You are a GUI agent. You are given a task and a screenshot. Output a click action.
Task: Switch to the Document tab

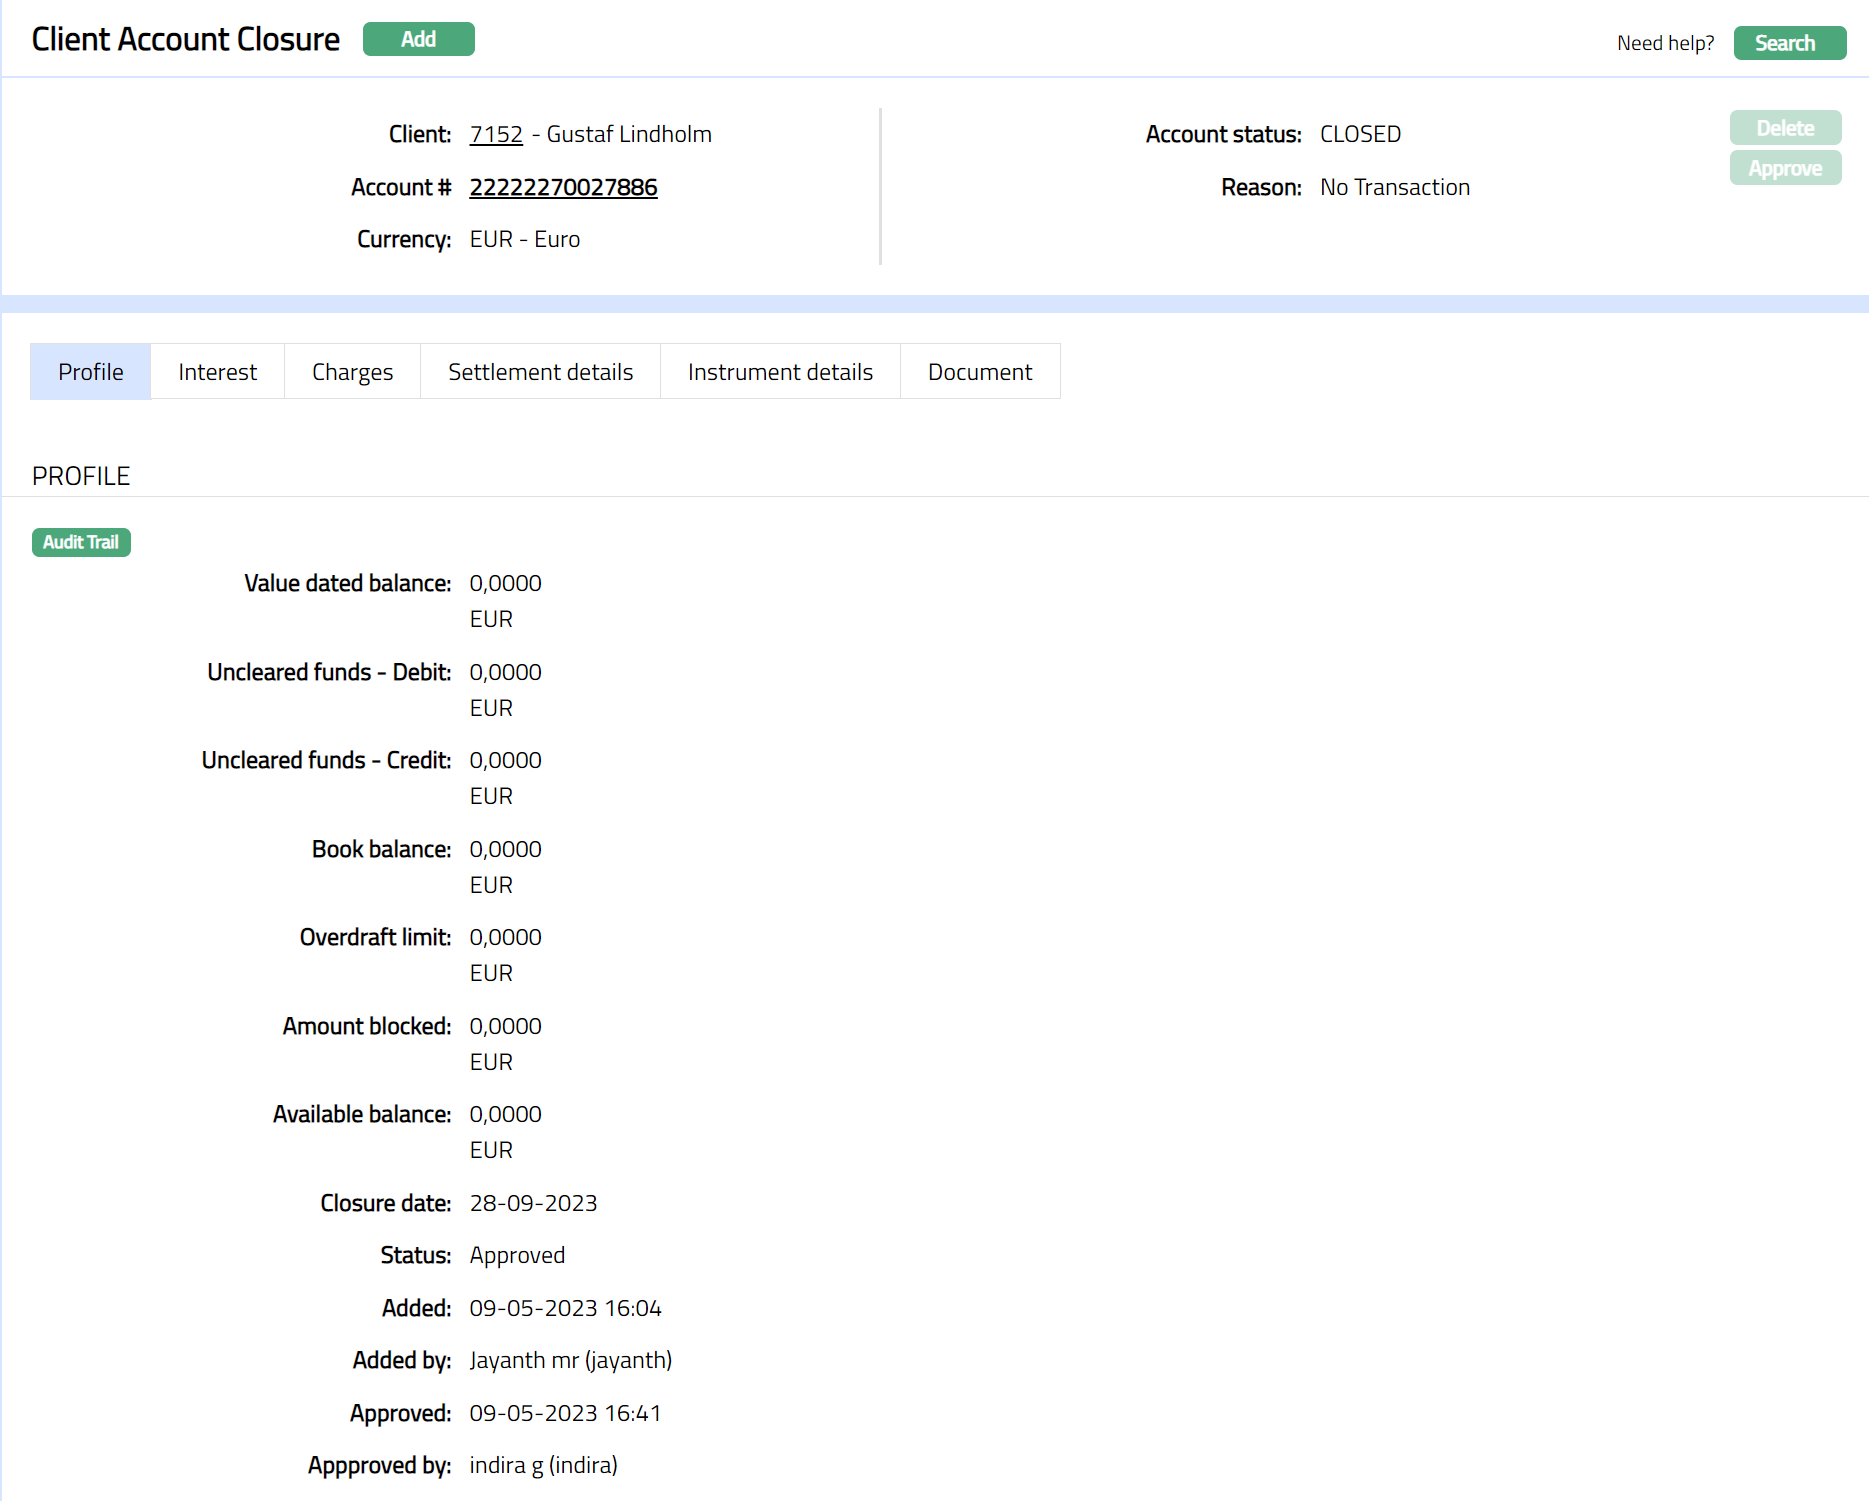point(980,372)
